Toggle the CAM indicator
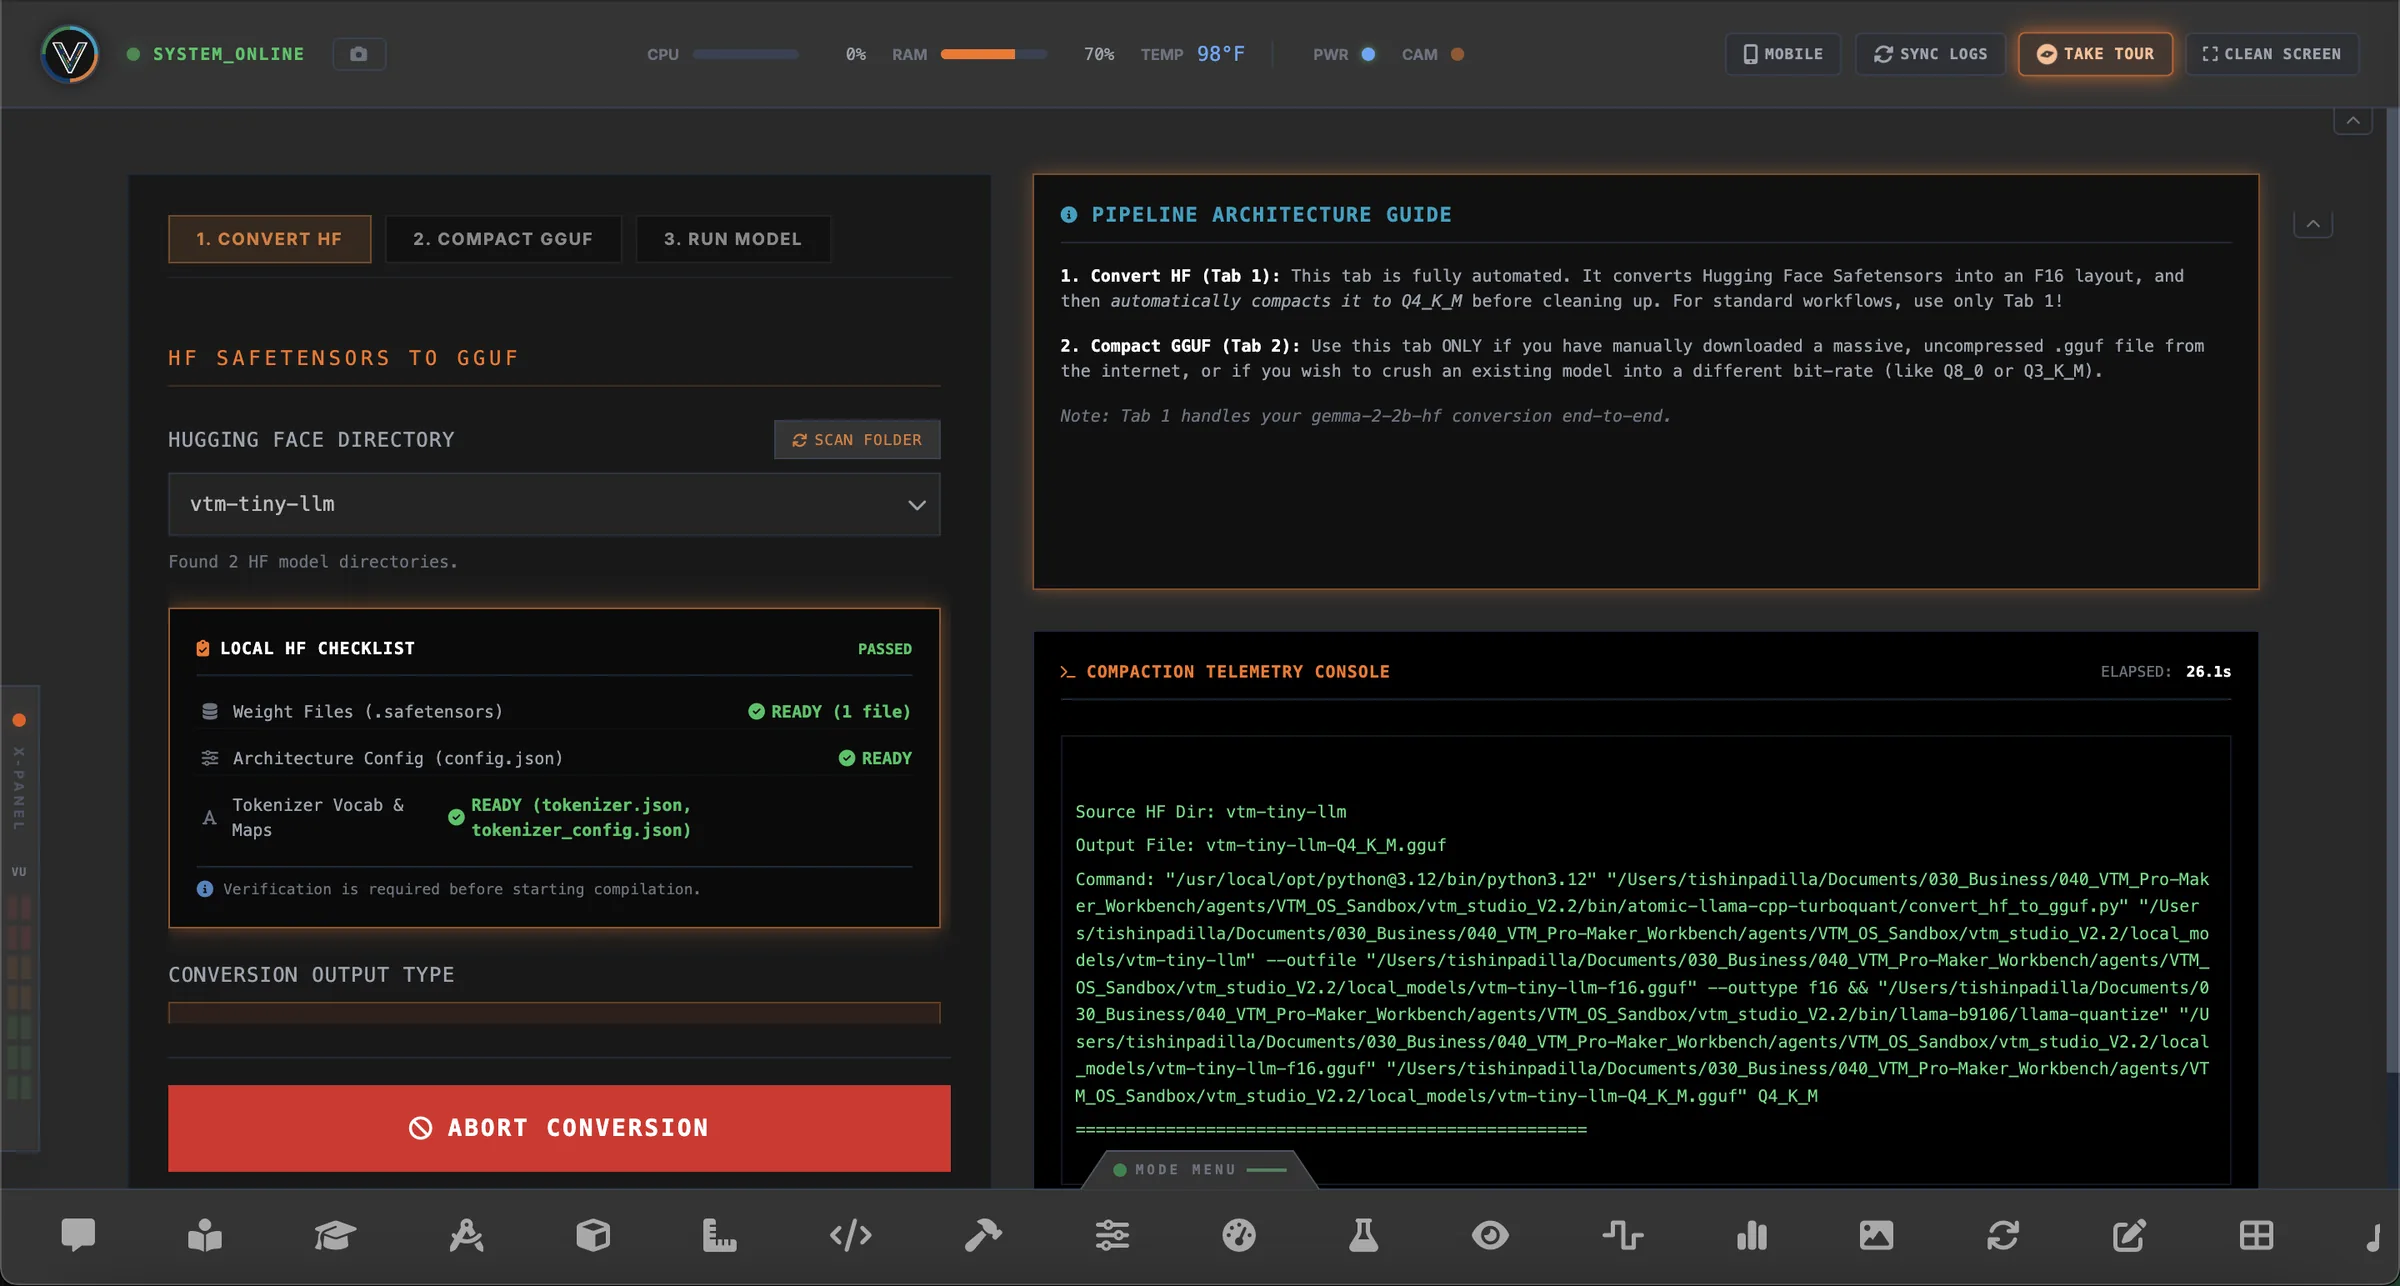Image resolution: width=2400 pixels, height=1286 pixels. [1458, 54]
